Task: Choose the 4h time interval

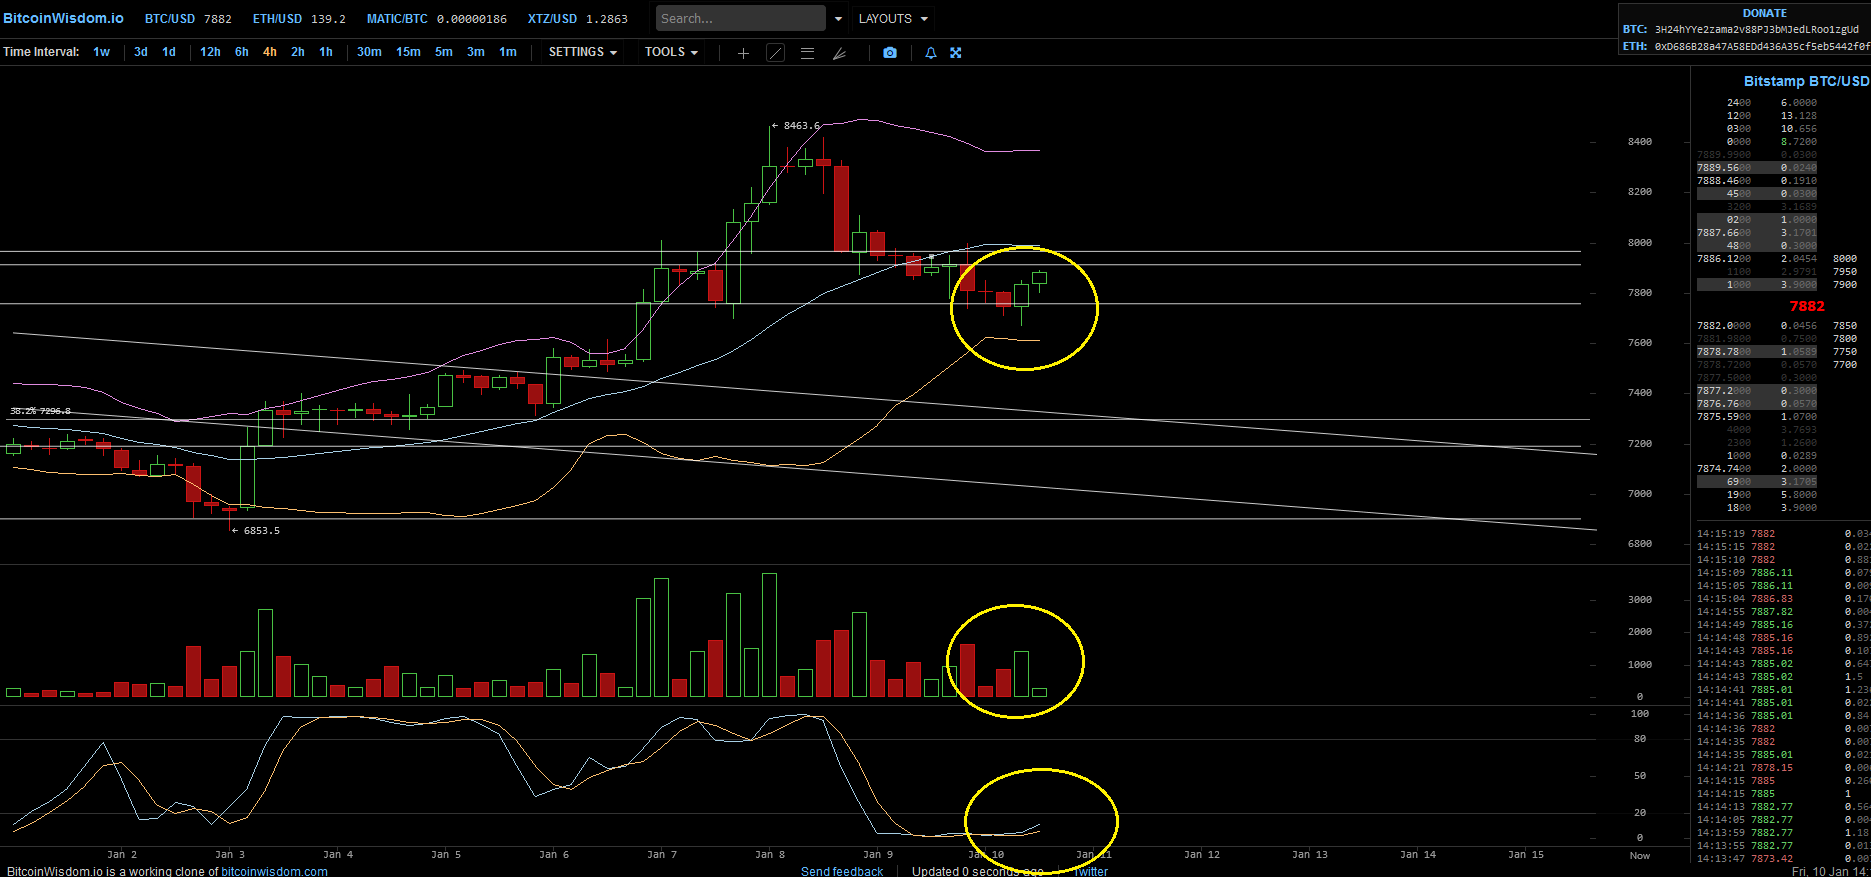Action: coord(270,52)
